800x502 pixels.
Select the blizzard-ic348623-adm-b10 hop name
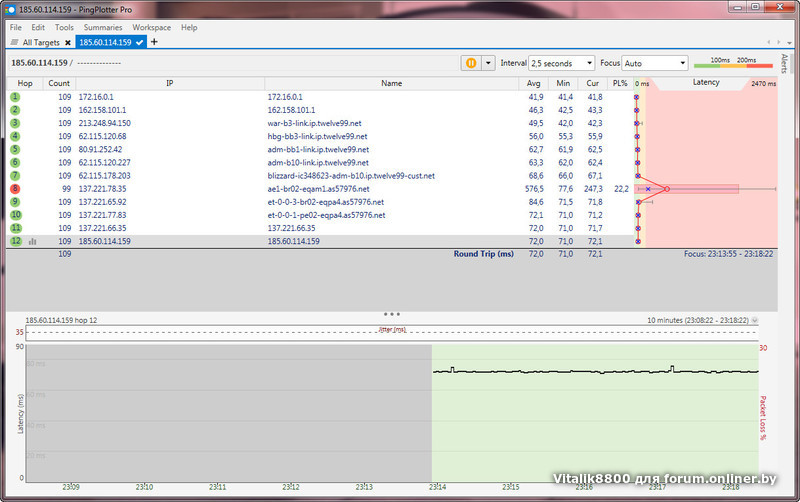[x=351, y=175]
